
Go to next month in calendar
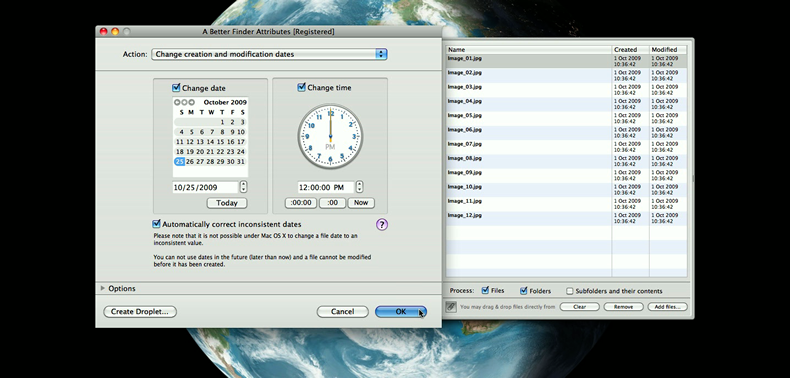[191, 102]
